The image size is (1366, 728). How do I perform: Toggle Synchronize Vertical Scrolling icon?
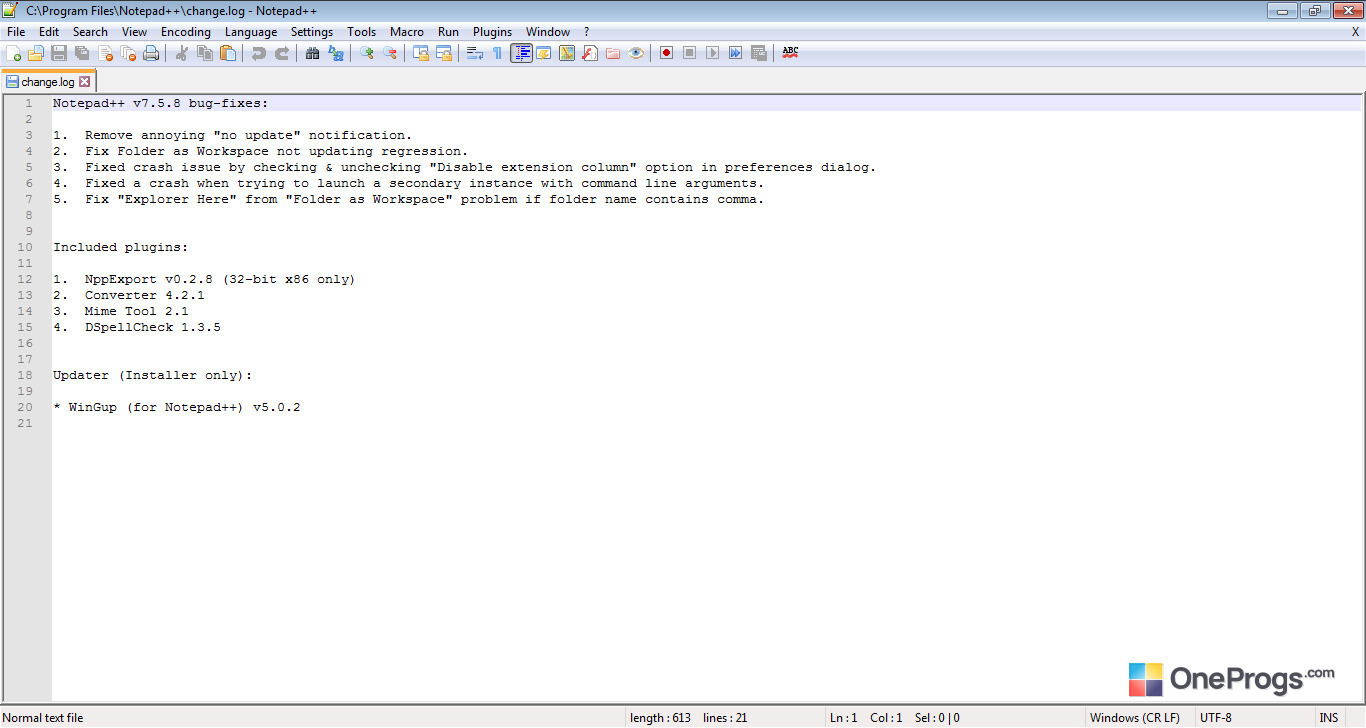click(x=421, y=53)
